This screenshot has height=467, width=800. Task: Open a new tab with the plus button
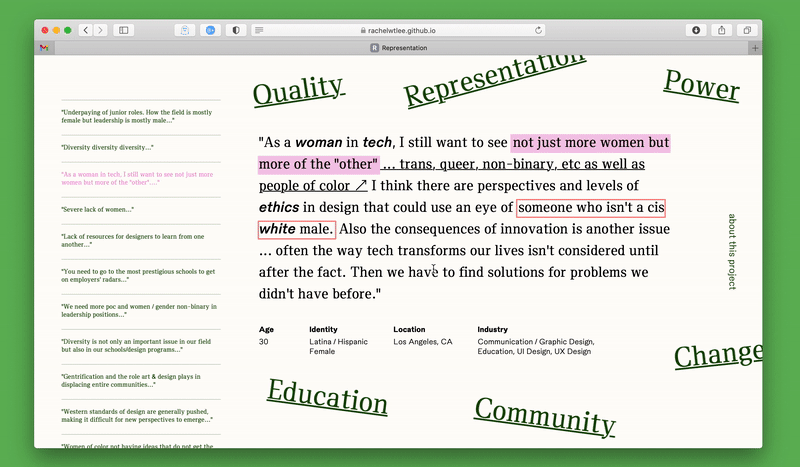tap(755, 48)
